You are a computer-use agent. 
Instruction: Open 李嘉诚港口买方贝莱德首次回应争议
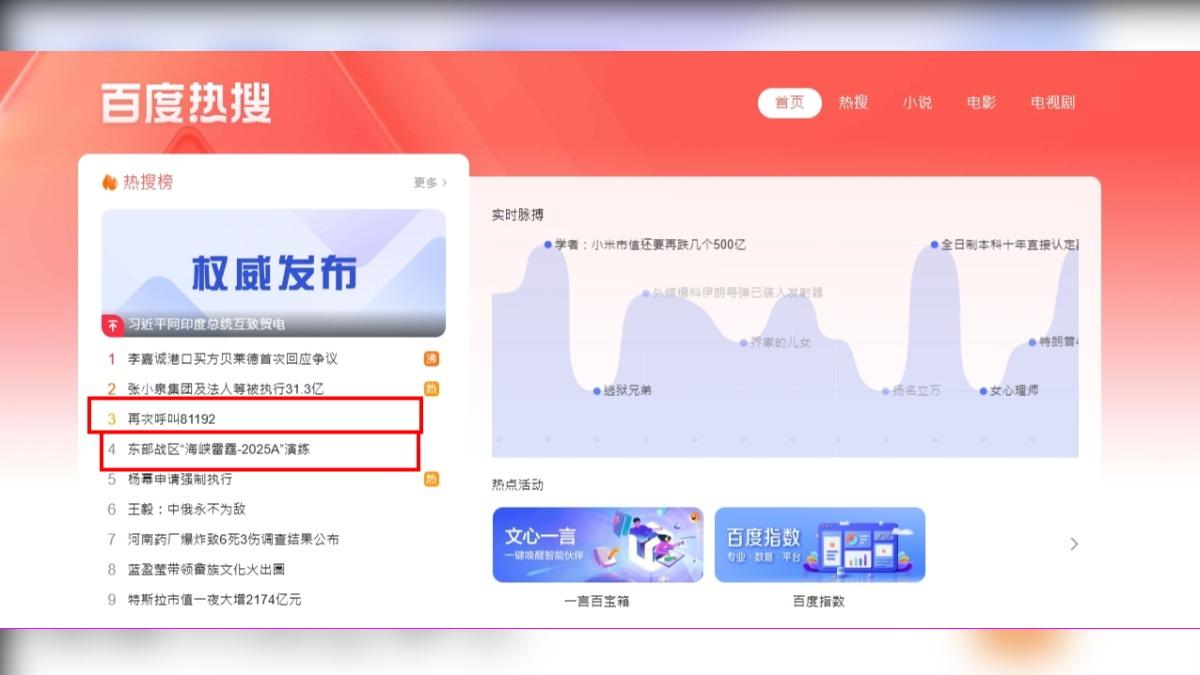pos(233,359)
